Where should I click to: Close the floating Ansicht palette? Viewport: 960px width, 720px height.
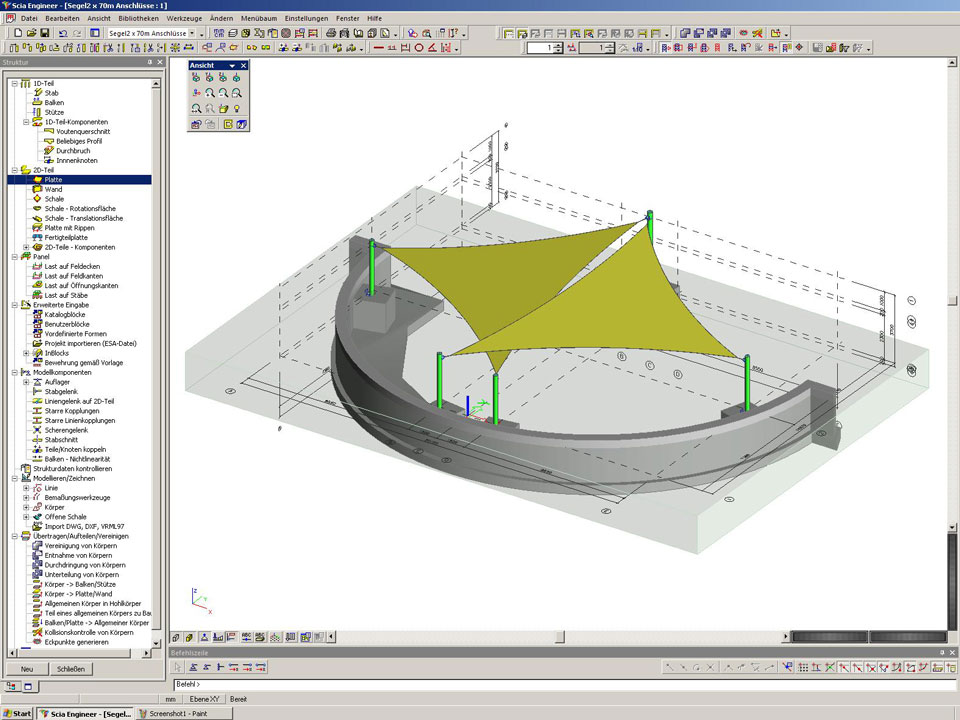243,65
